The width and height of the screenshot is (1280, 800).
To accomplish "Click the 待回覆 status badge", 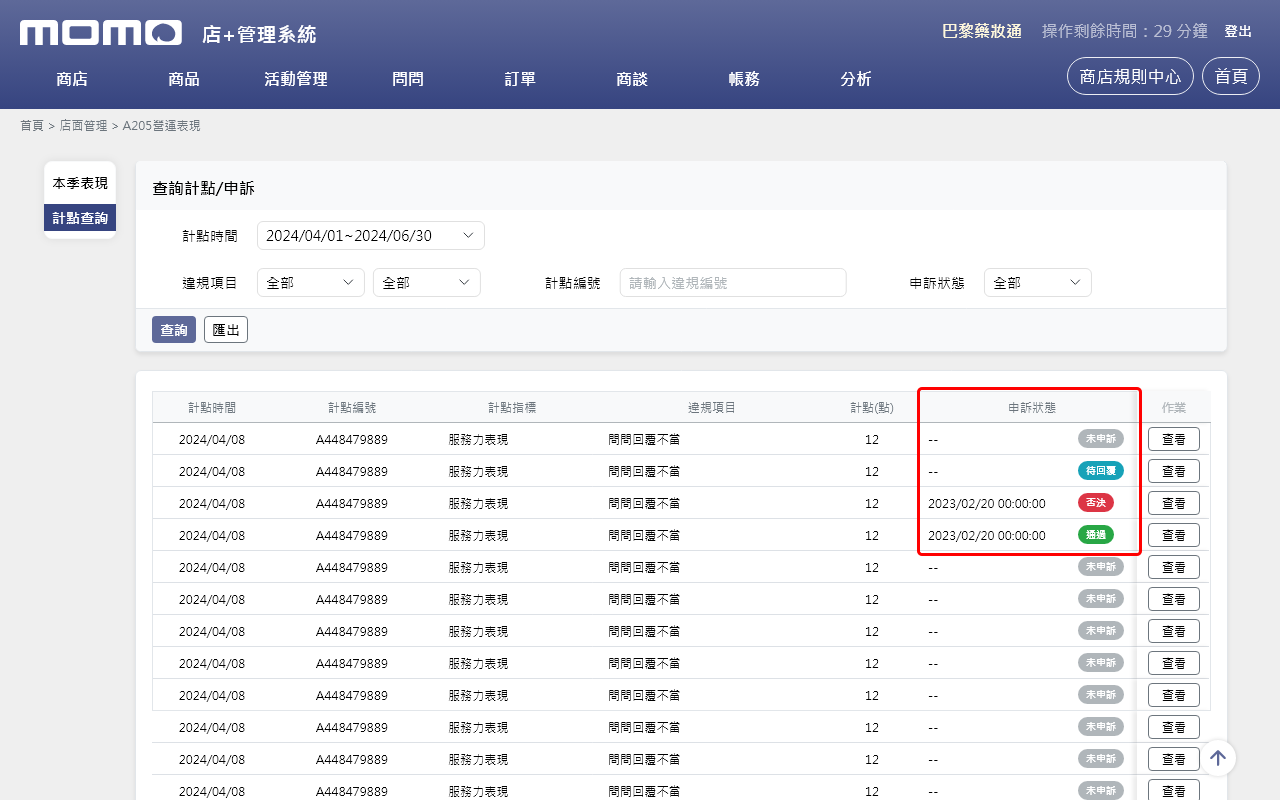I will pos(1101,471).
